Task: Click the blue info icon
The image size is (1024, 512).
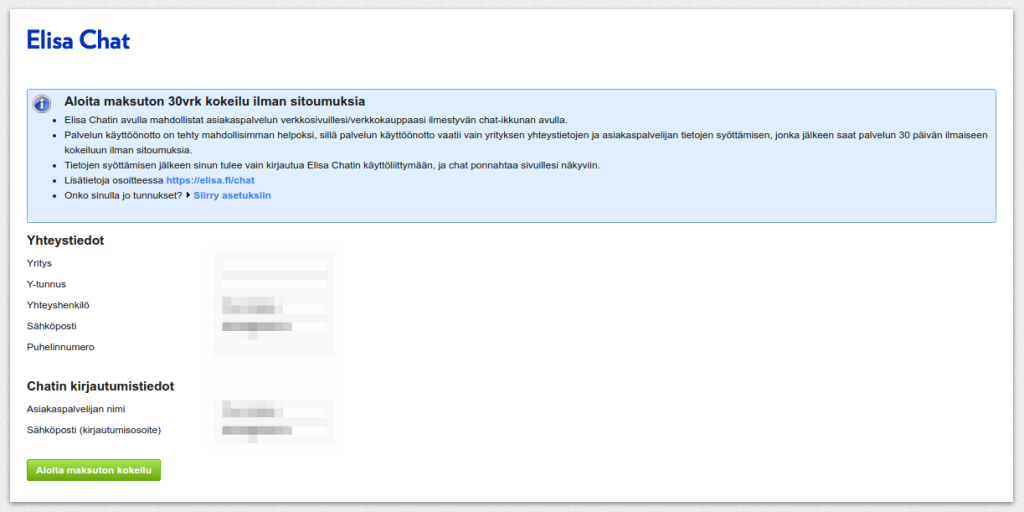Action: [x=42, y=104]
